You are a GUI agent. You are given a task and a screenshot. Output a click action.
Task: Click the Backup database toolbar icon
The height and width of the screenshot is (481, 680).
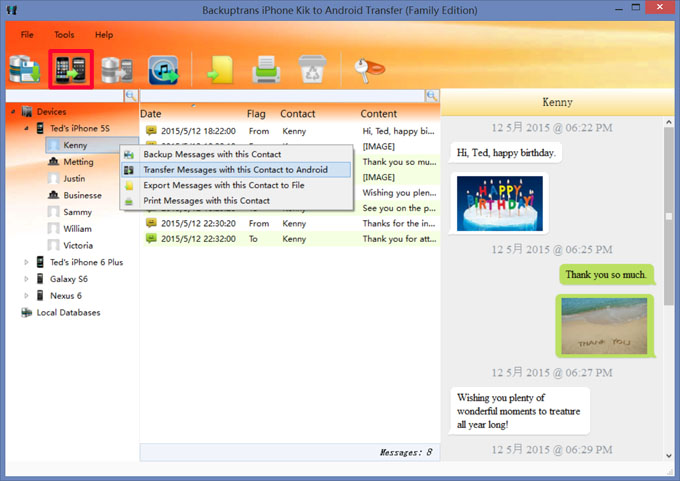(x=25, y=69)
